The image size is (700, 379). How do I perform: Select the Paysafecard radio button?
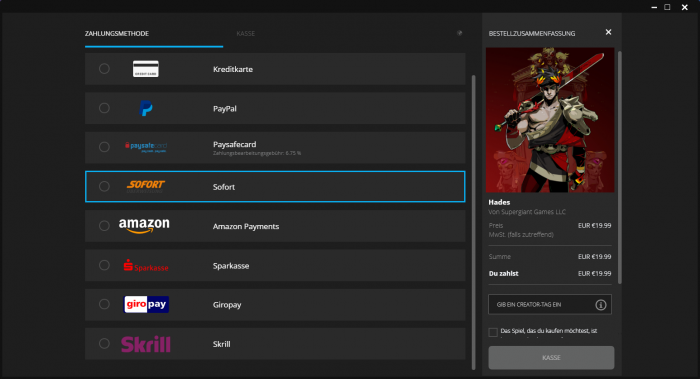(104, 147)
